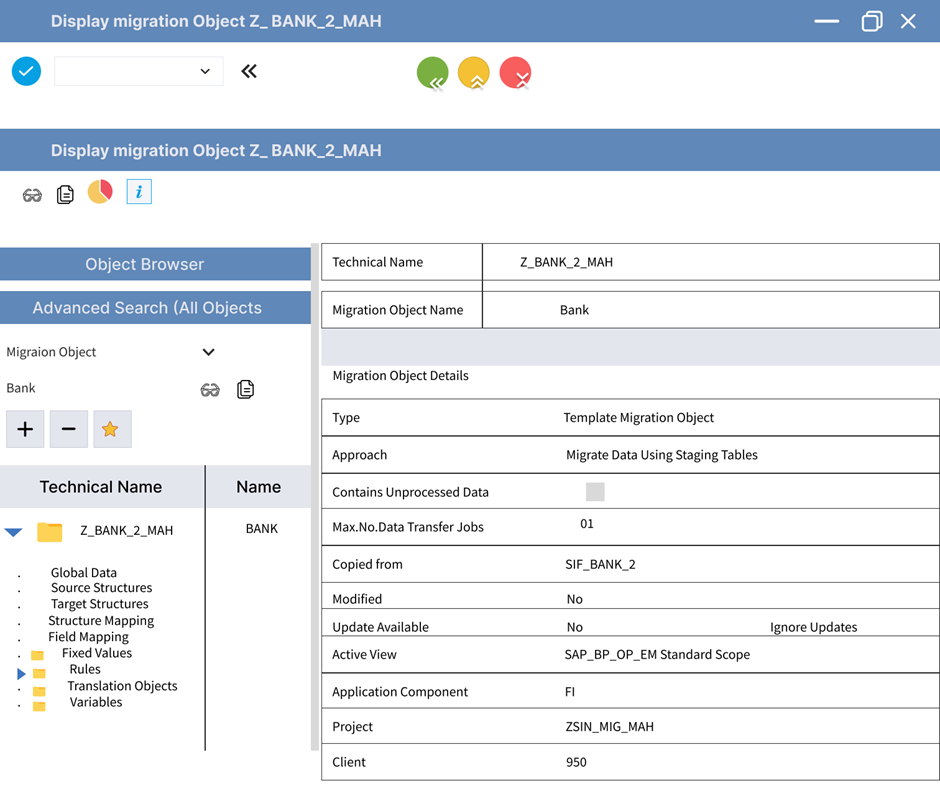The image size is (940, 801).
Task: Click the BANK name cell
Action: click(x=262, y=529)
